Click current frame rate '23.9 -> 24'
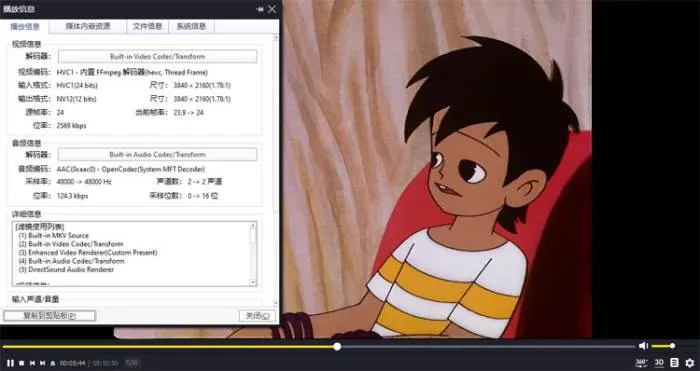700x371 pixels. point(188,113)
